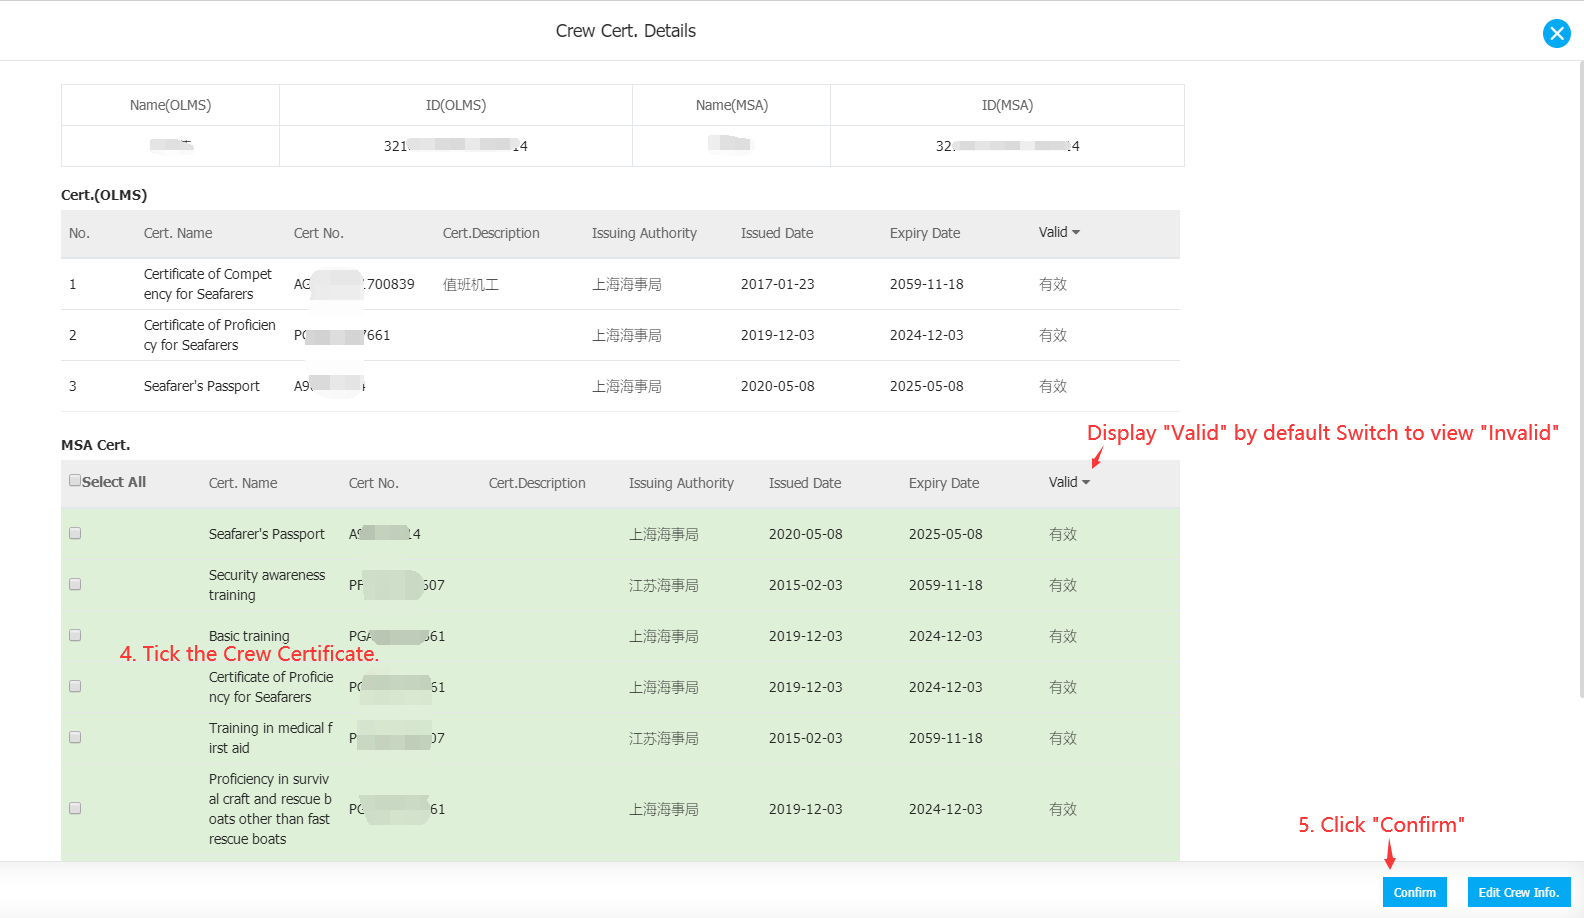Close the Crew Cert. Details dialog

[1556, 33]
